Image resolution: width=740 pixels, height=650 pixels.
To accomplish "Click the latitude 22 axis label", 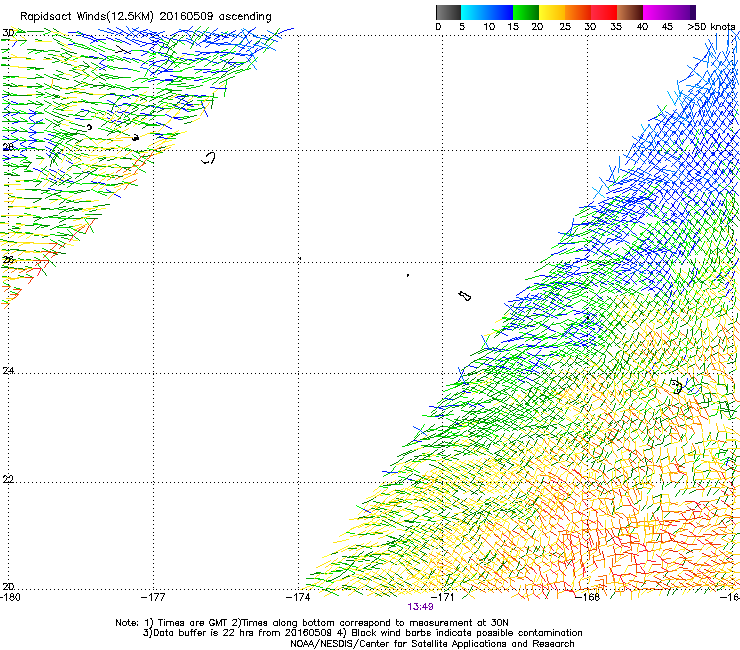I will click(x=8, y=480).
